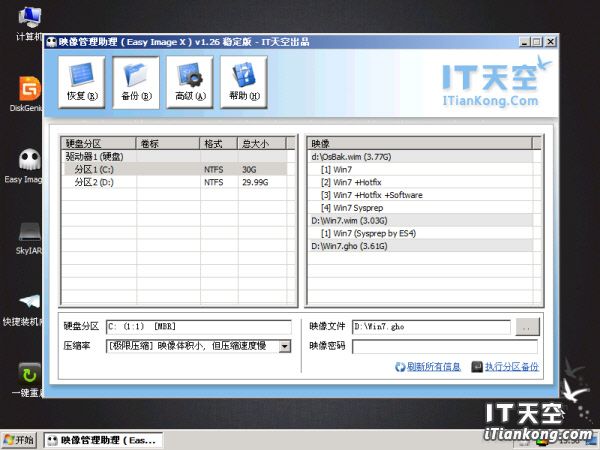Open the compression ratio 压缩率 dropdown
The width and height of the screenshot is (600, 450).
[284, 346]
